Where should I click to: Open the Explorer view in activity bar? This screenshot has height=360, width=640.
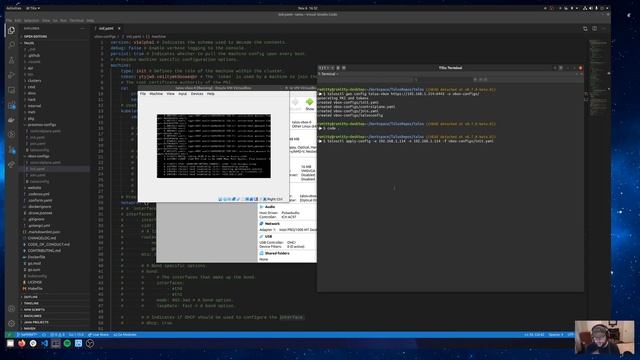click(x=11, y=30)
